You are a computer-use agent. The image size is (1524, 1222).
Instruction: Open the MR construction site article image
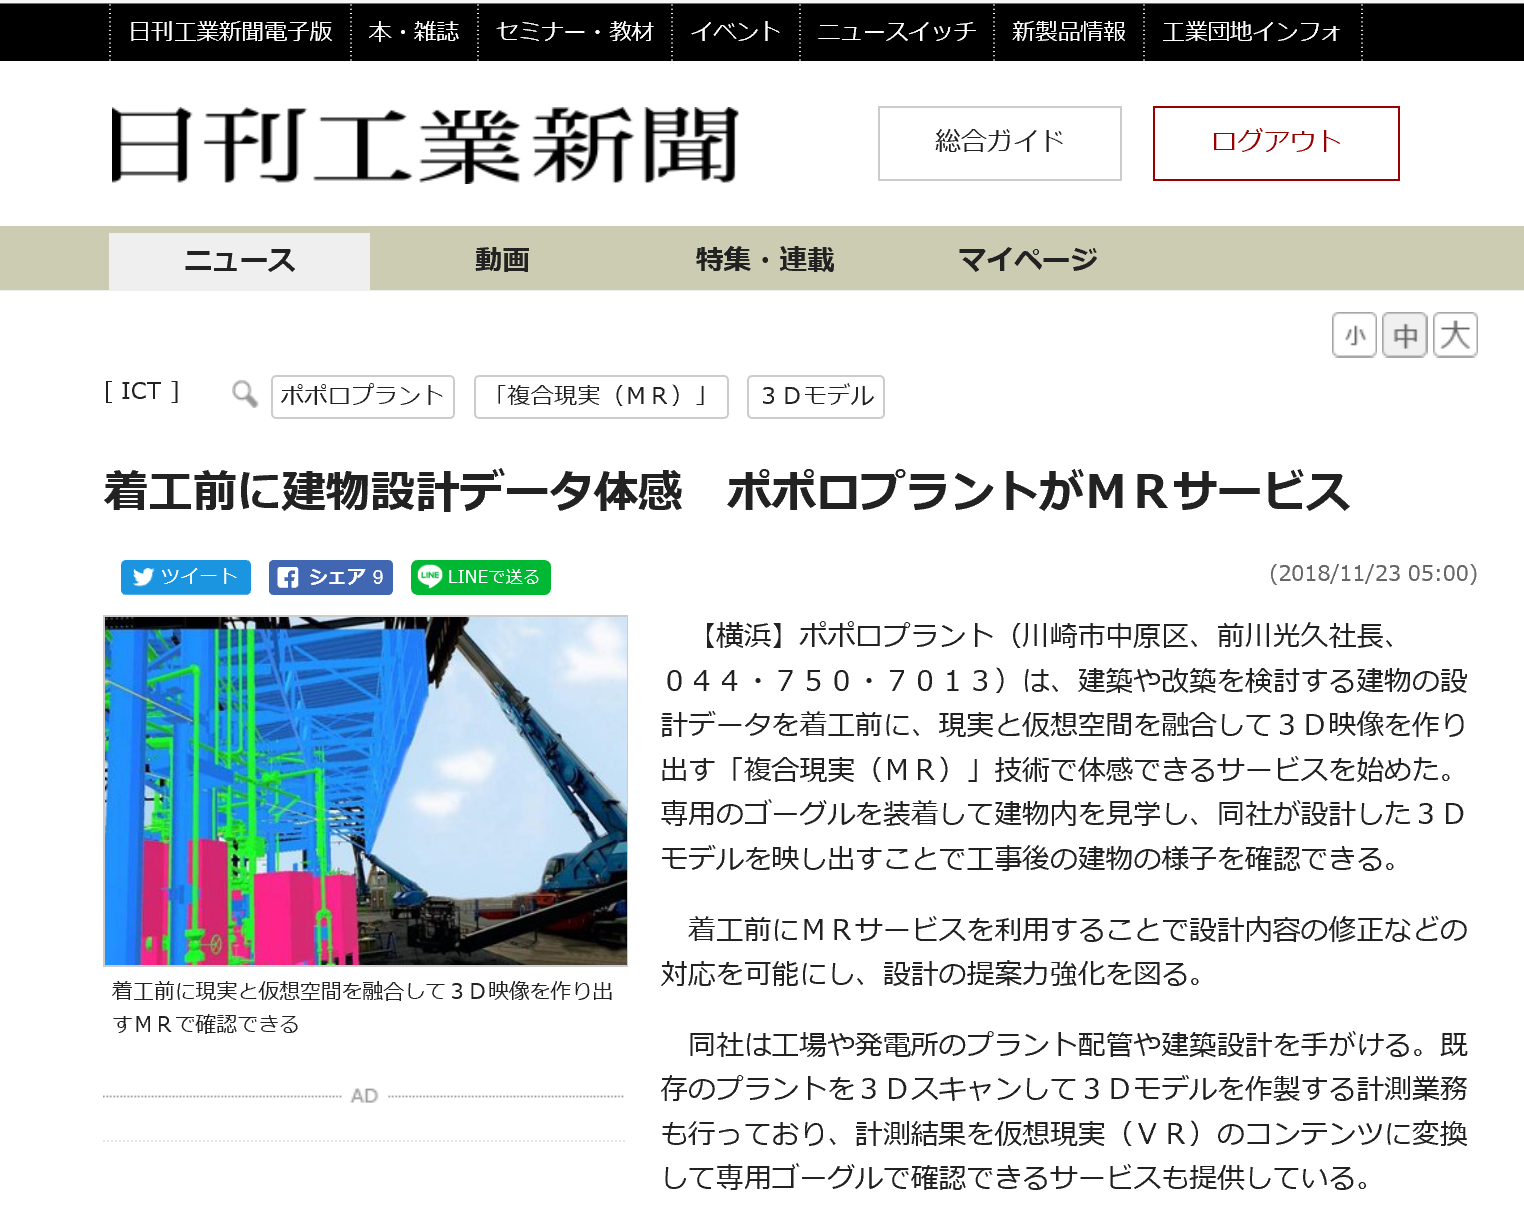(366, 791)
